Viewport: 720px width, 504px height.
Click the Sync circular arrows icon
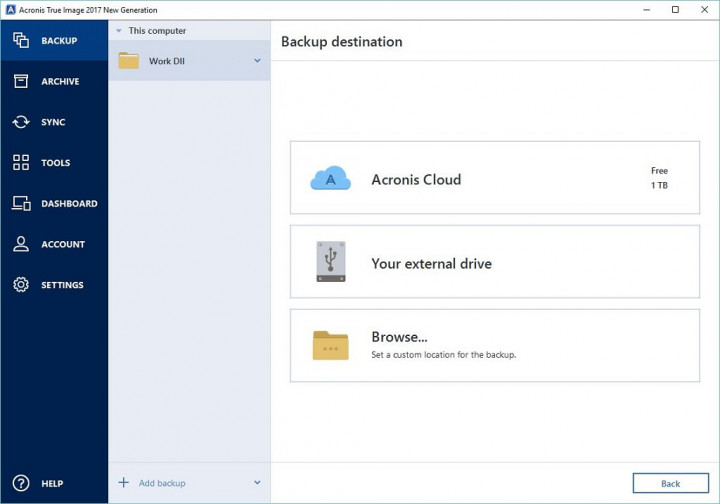coord(21,122)
